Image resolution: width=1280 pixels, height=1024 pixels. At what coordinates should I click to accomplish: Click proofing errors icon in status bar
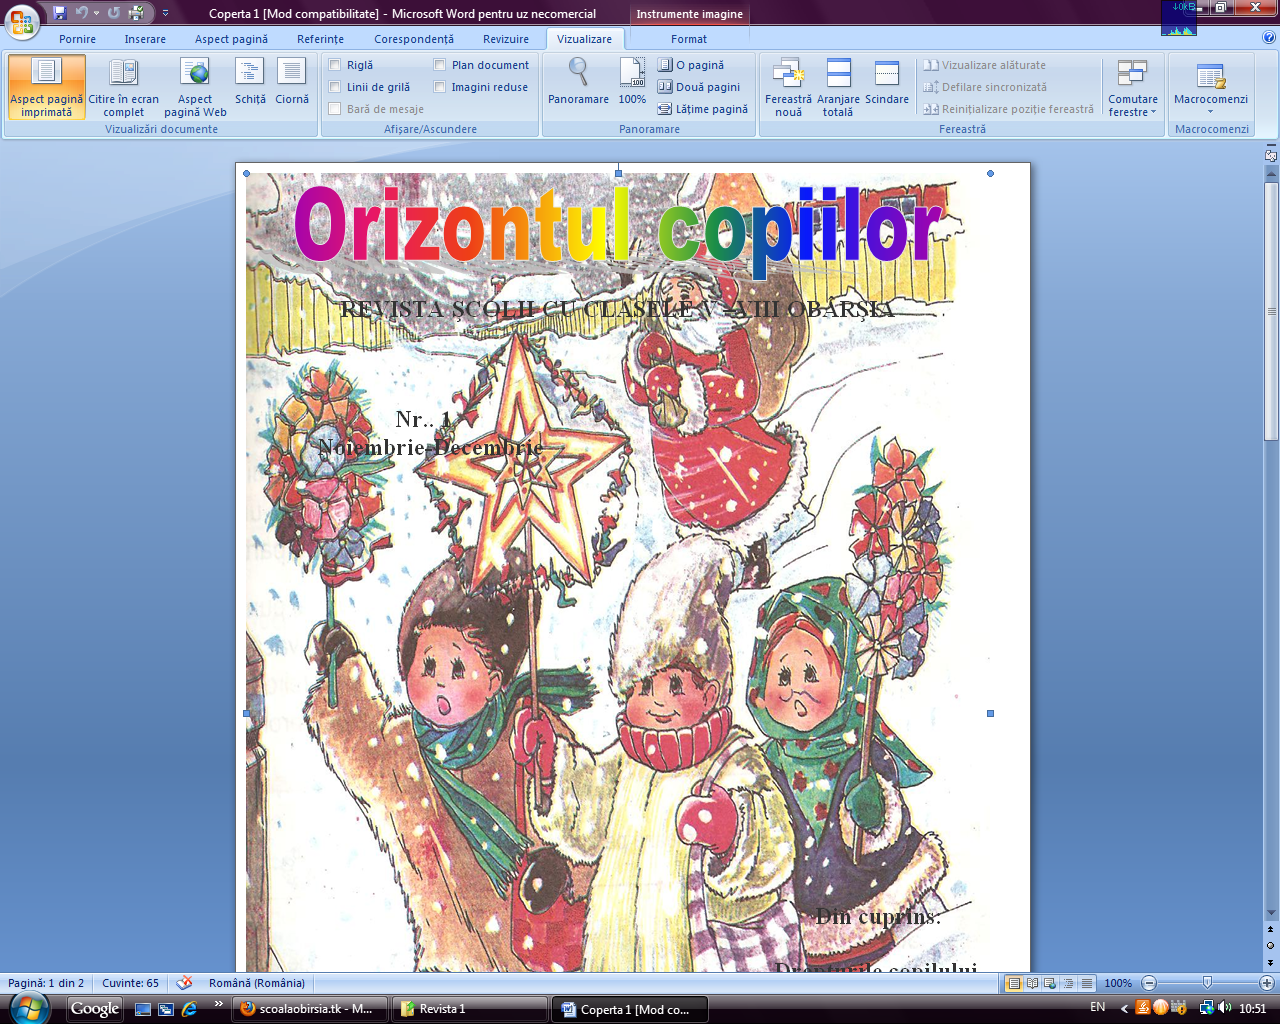184,983
